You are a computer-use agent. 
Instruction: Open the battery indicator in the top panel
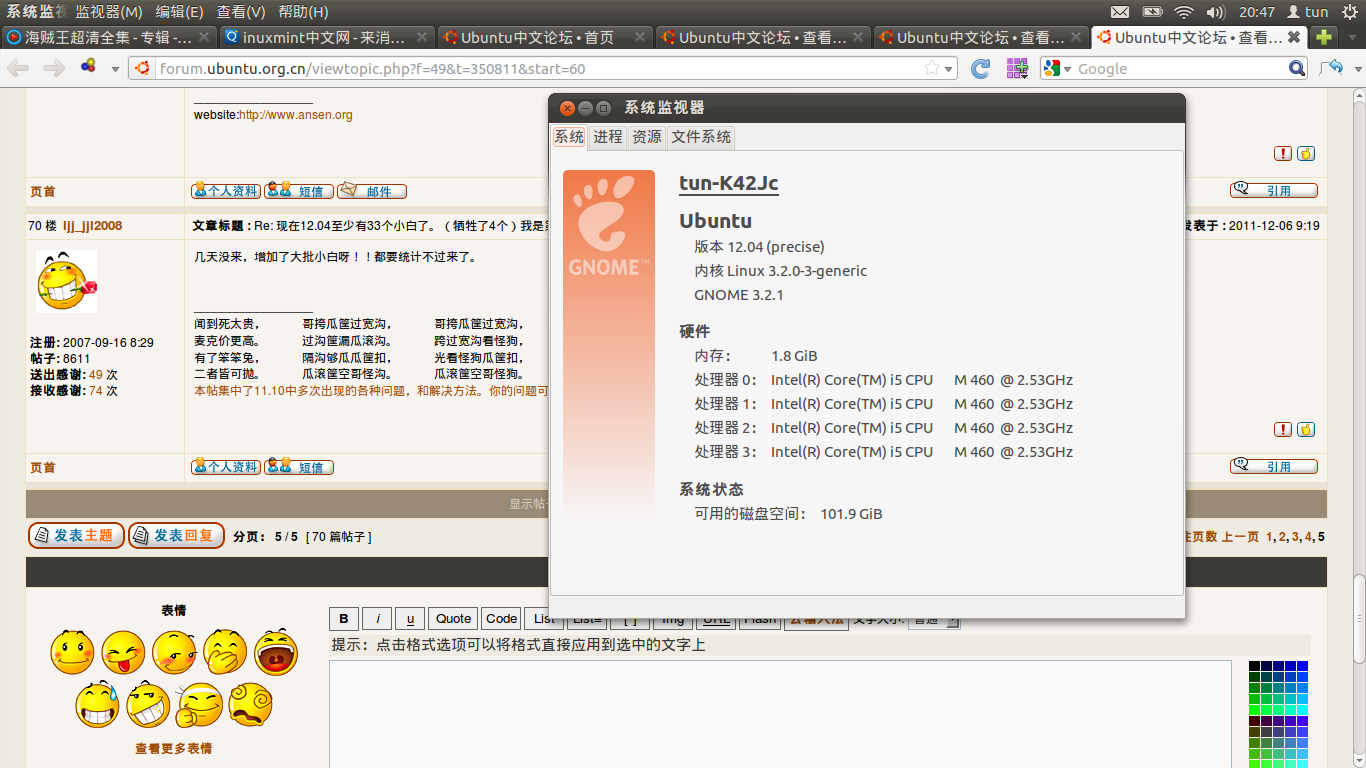(1152, 12)
